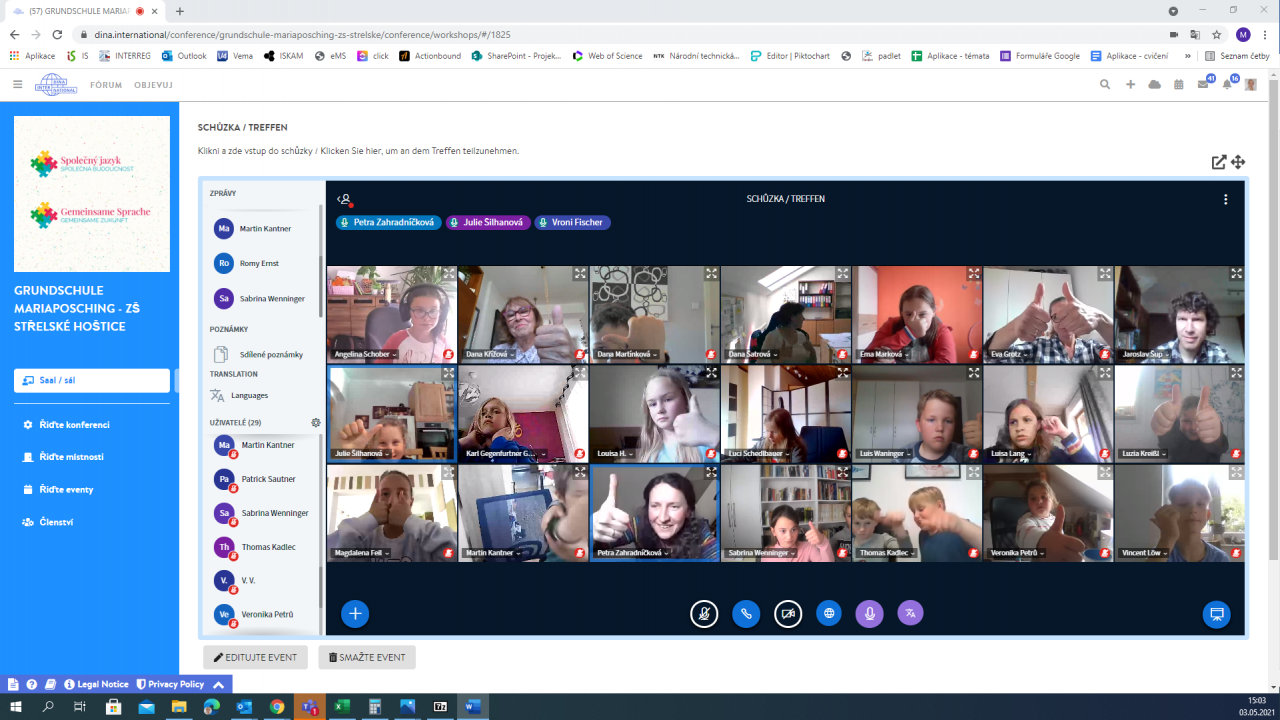Click the translation button in bottom toolbar
The height and width of the screenshot is (720, 1280).
coord(910,613)
